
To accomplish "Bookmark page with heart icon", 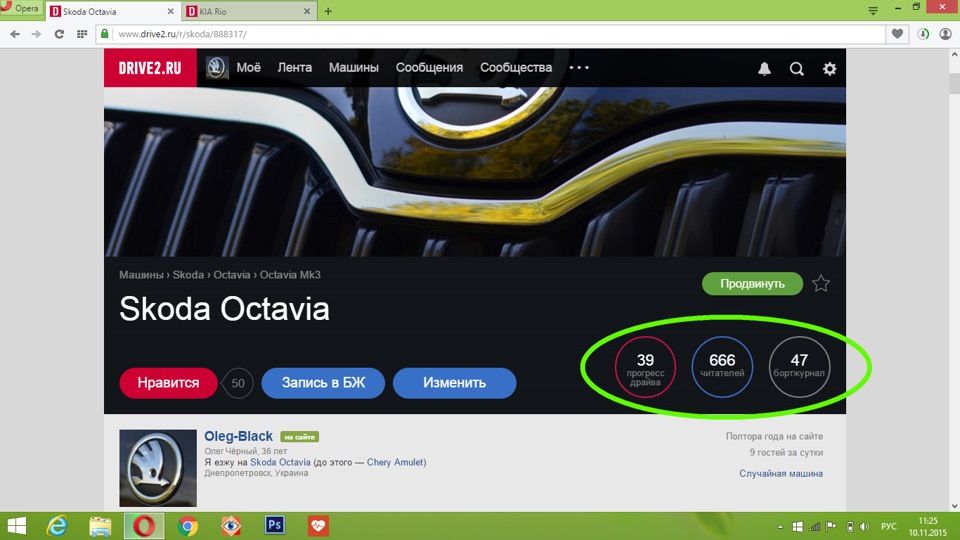I will click(897, 34).
